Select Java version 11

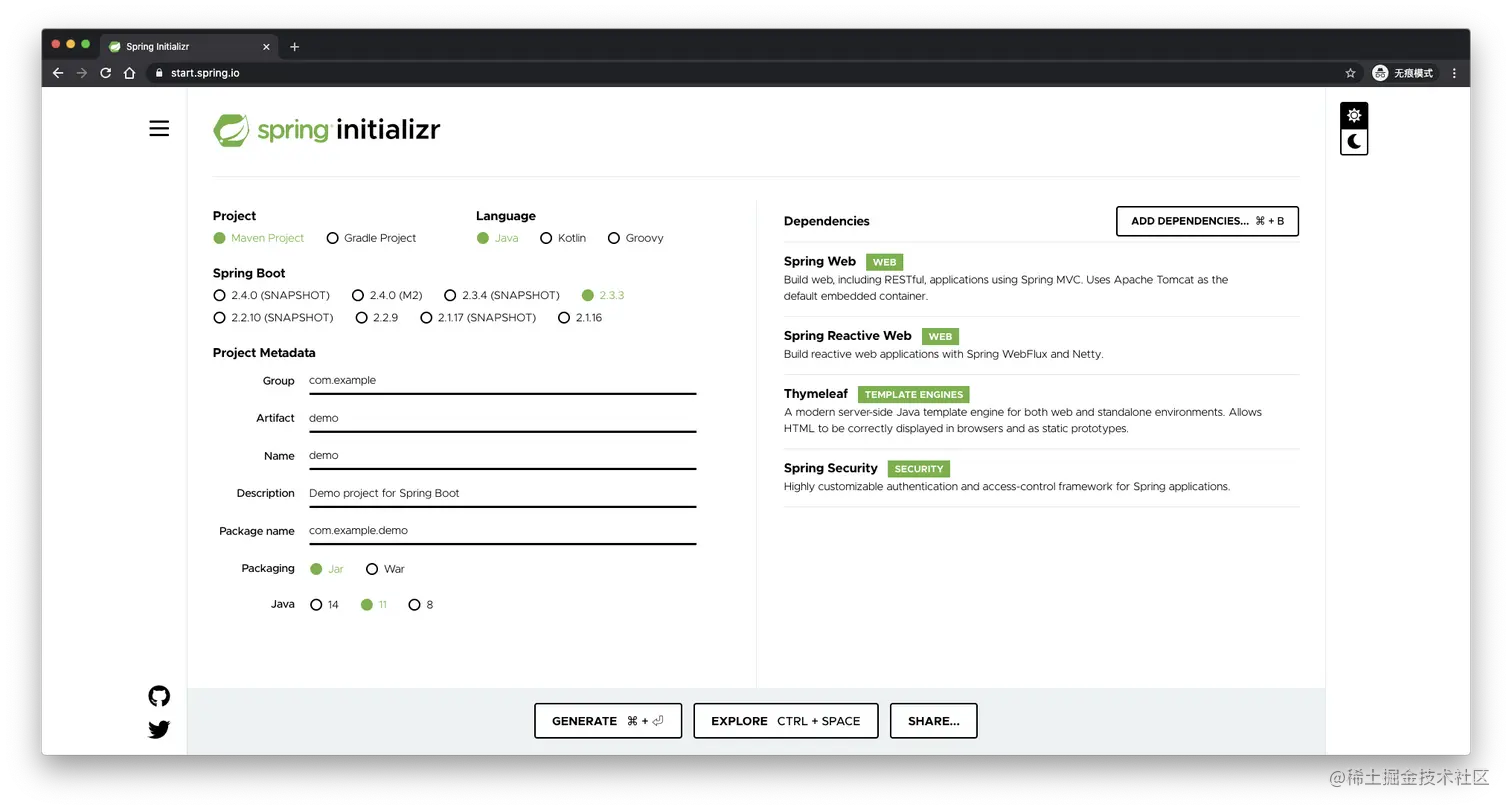[x=374, y=605]
